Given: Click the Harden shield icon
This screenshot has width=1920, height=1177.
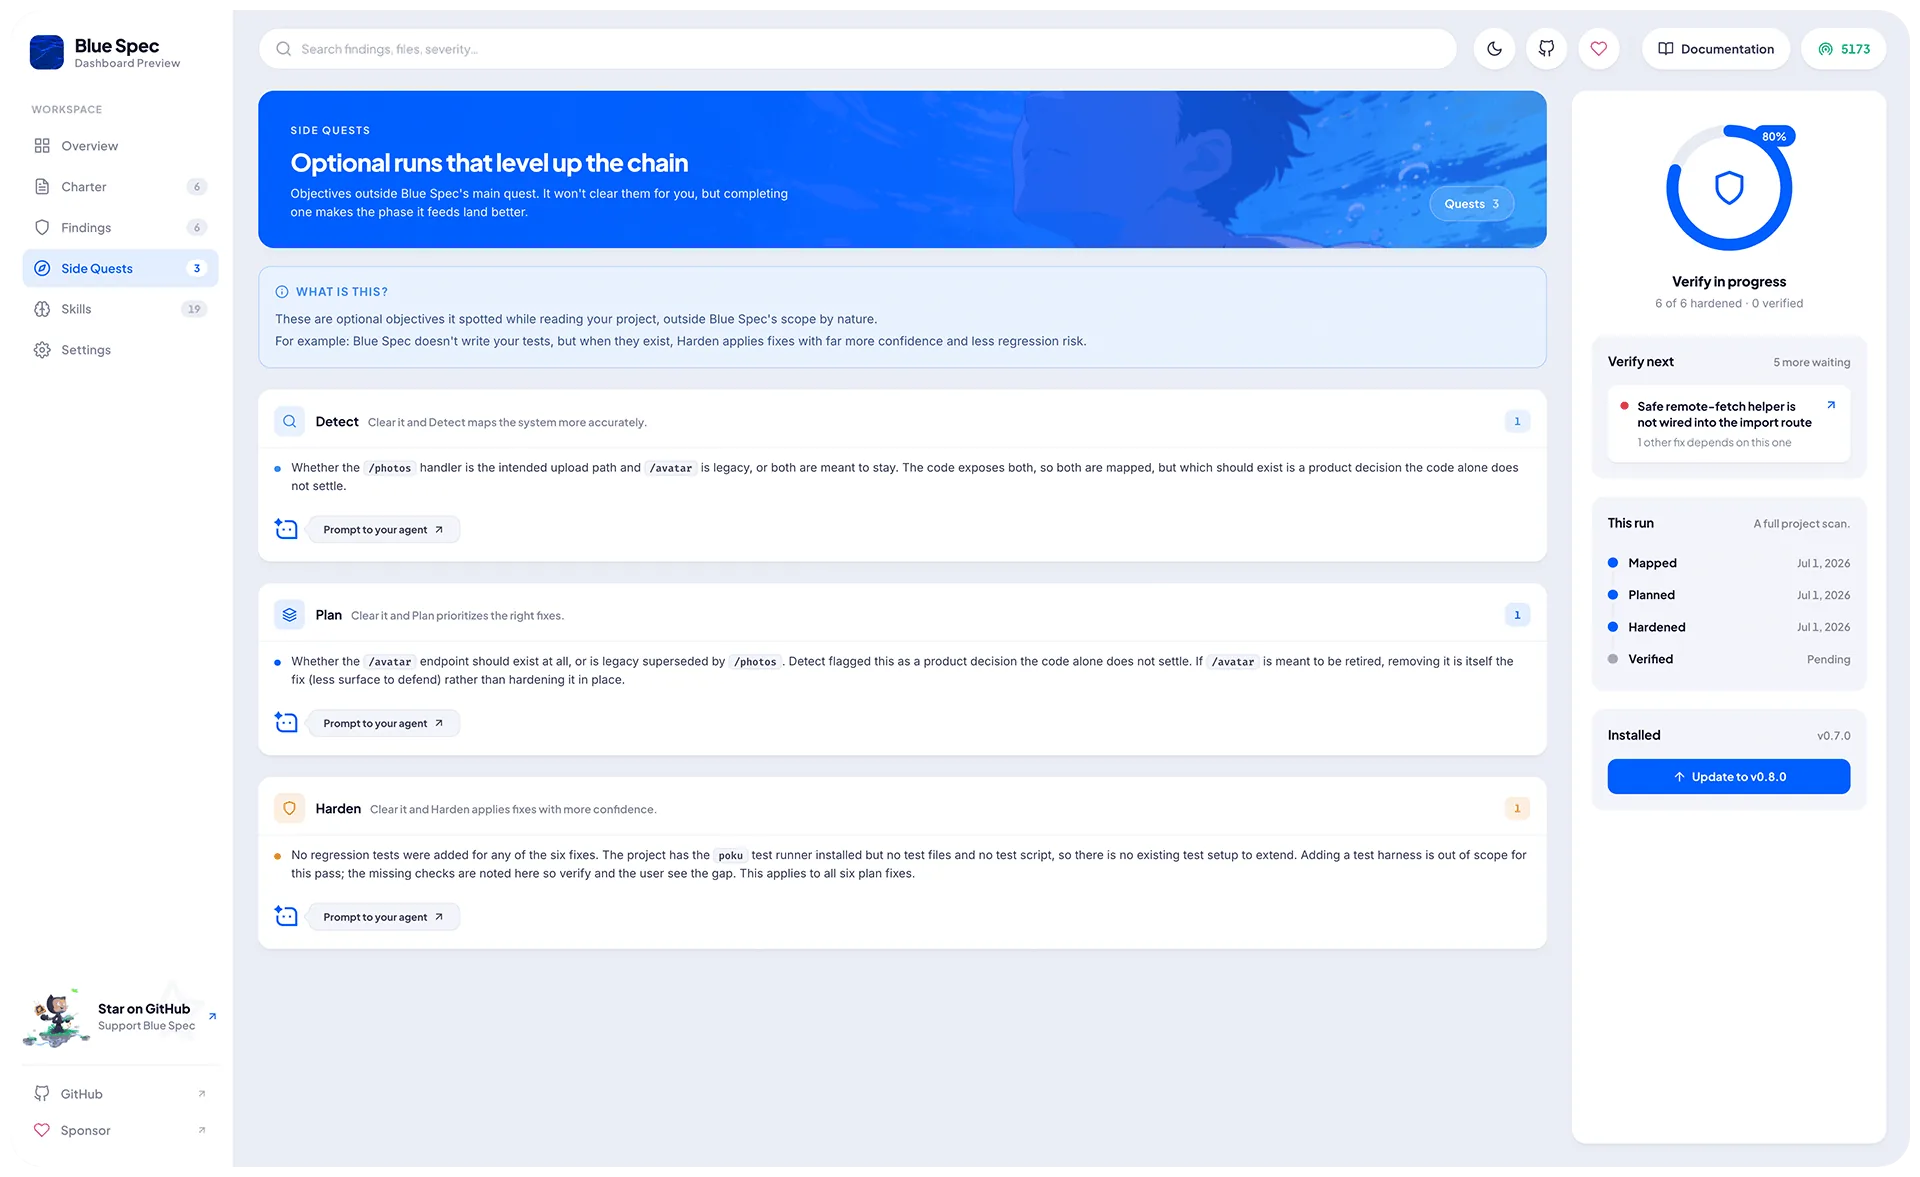Looking at the screenshot, I should [290, 809].
